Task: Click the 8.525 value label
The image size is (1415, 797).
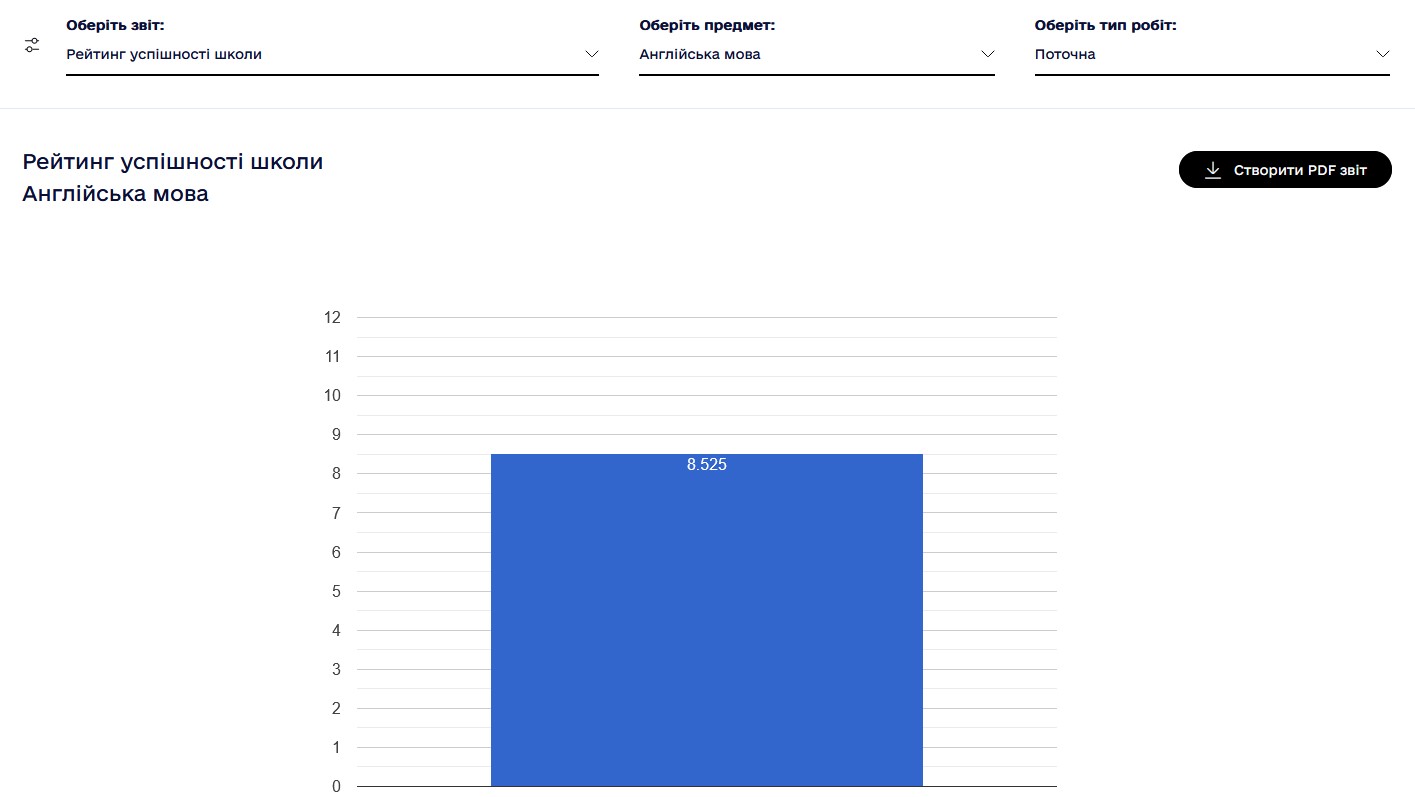Action: coord(707,465)
